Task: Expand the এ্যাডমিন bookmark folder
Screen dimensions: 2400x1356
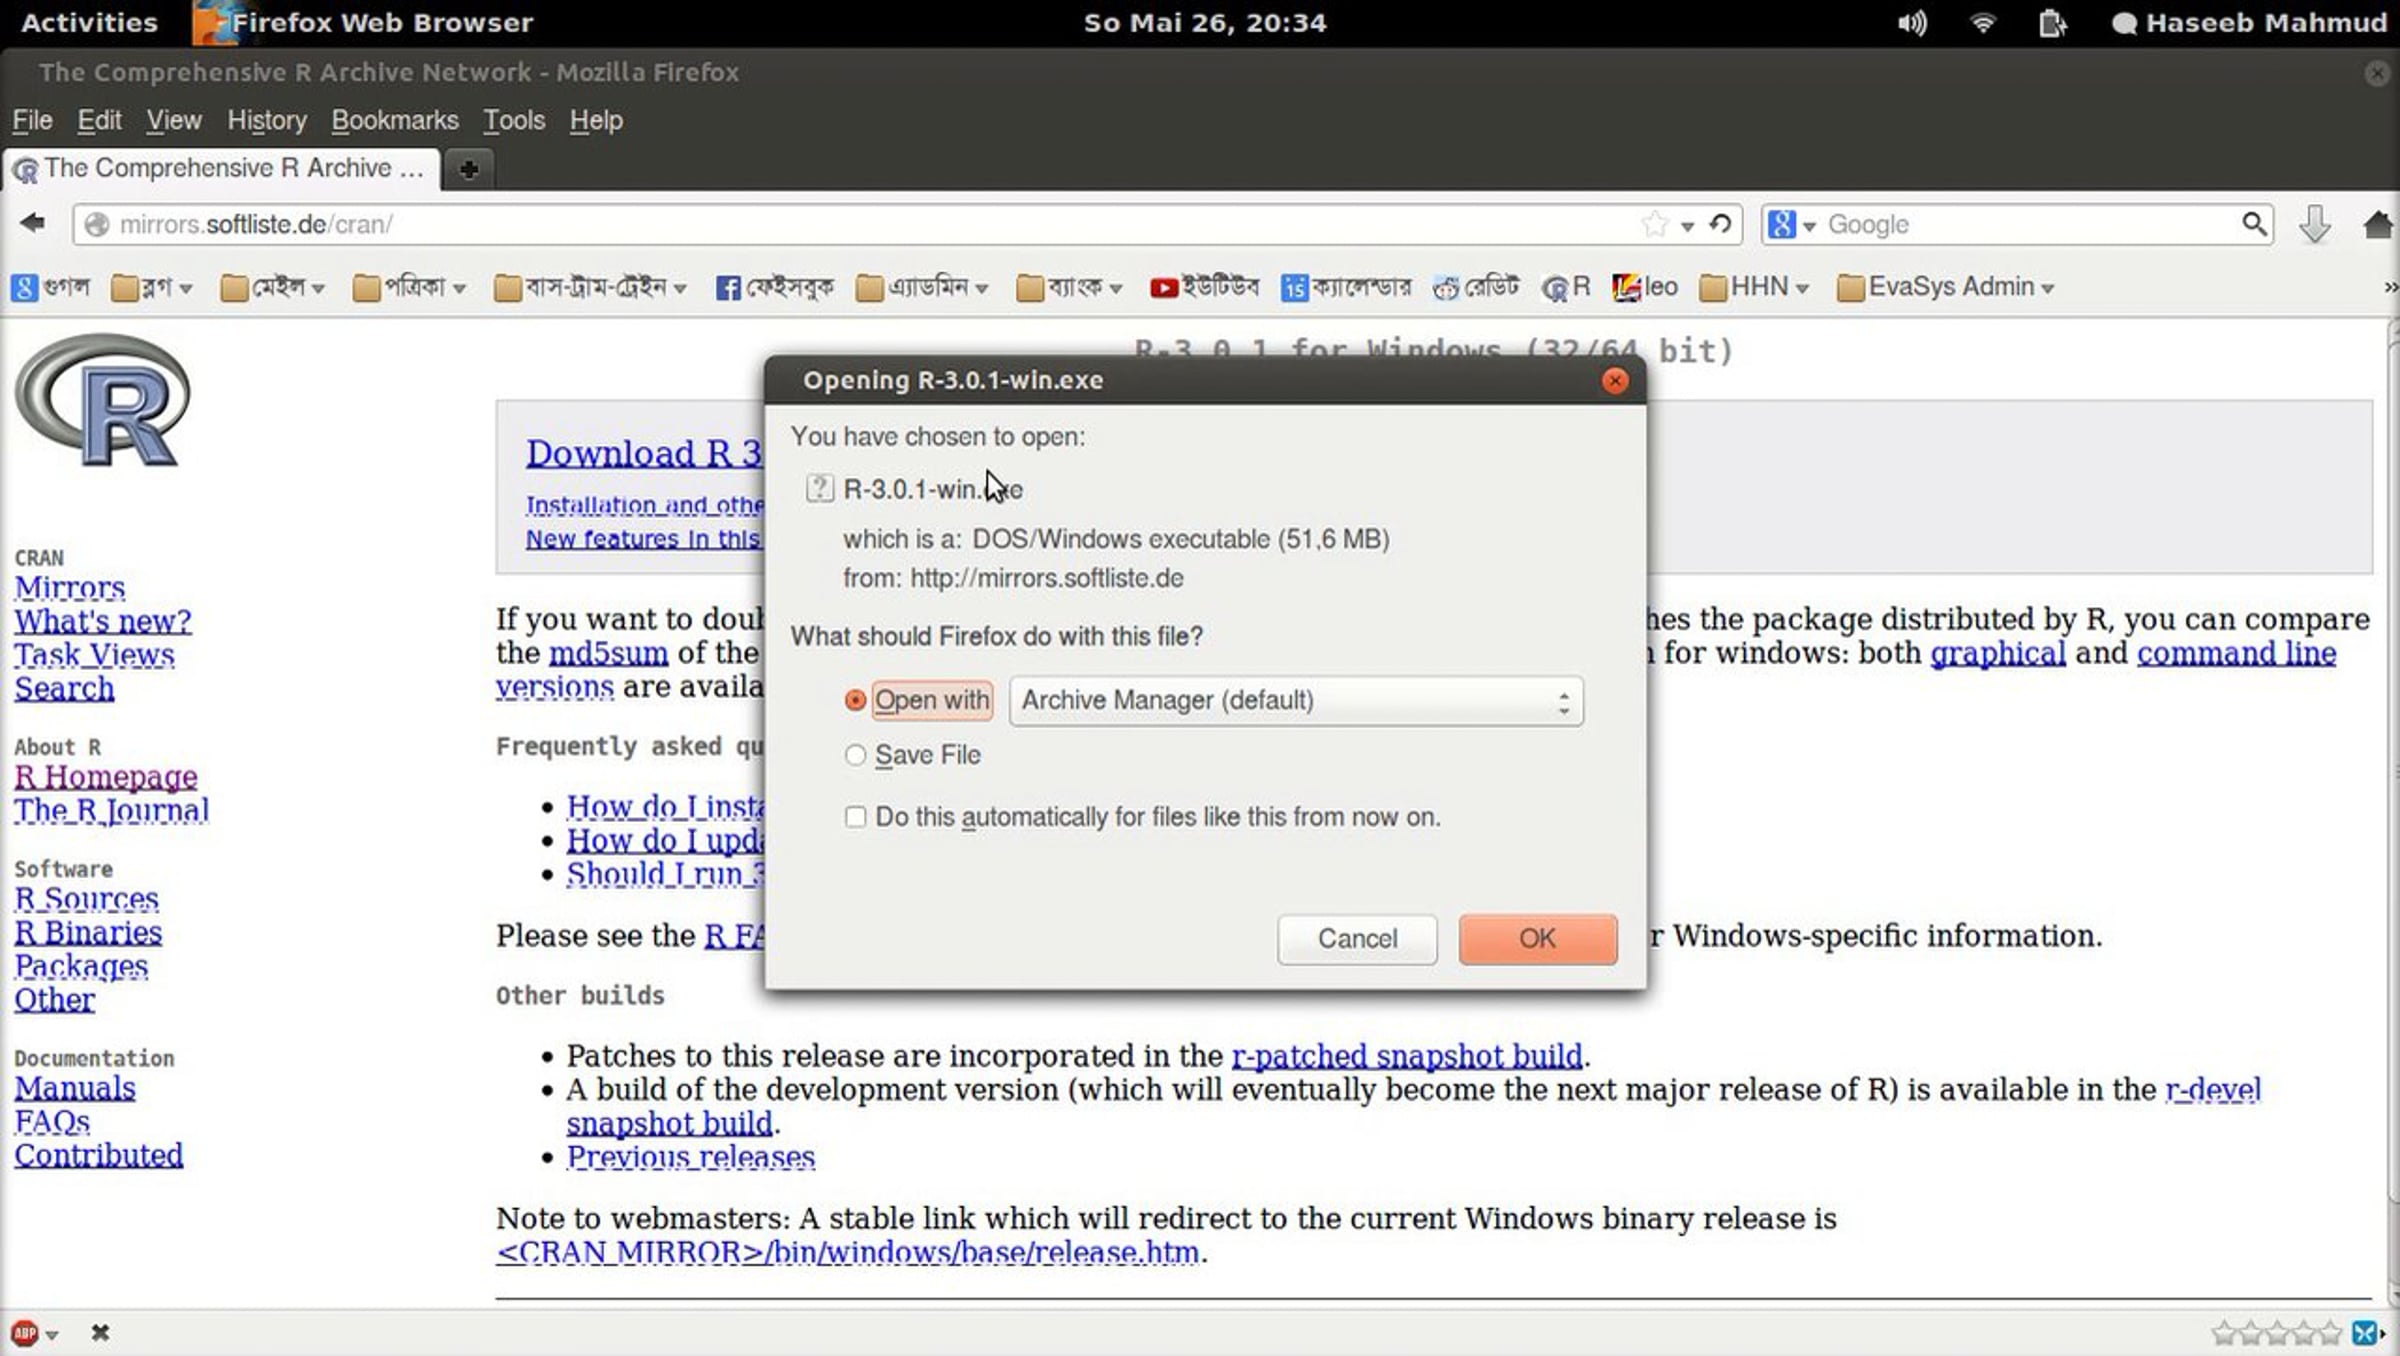Action: click(x=923, y=287)
